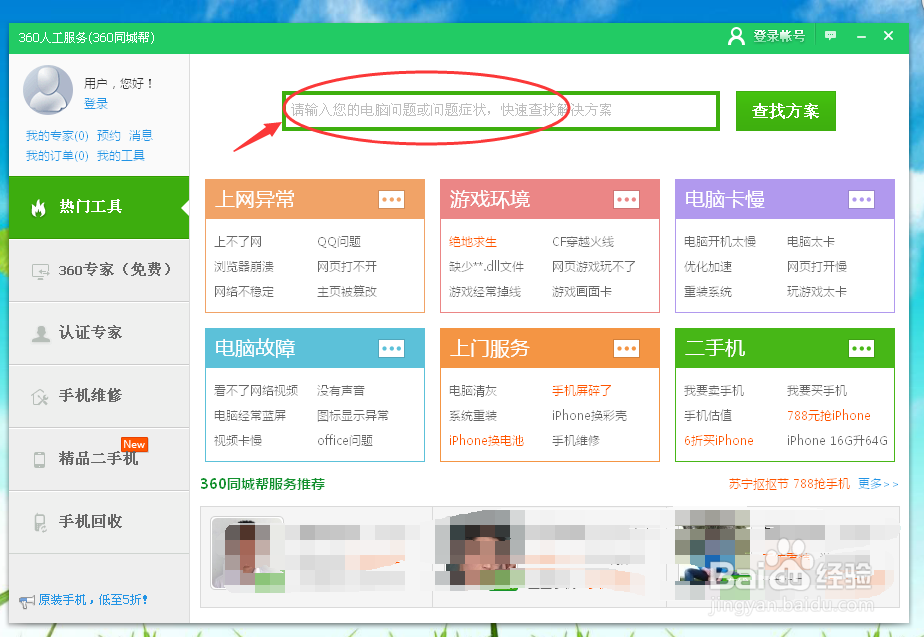
Task: Click the 认证专家 person icon
Action: [x=40, y=334]
